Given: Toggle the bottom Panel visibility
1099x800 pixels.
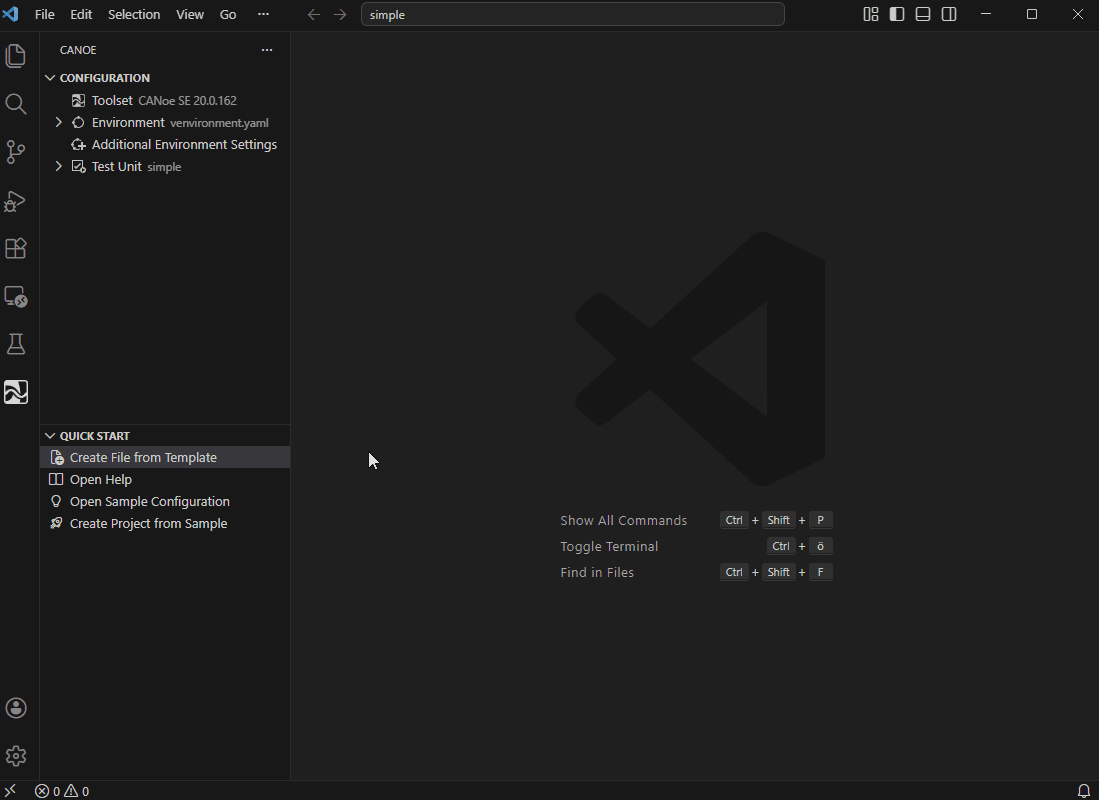Looking at the screenshot, I should [x=923, y=14].
